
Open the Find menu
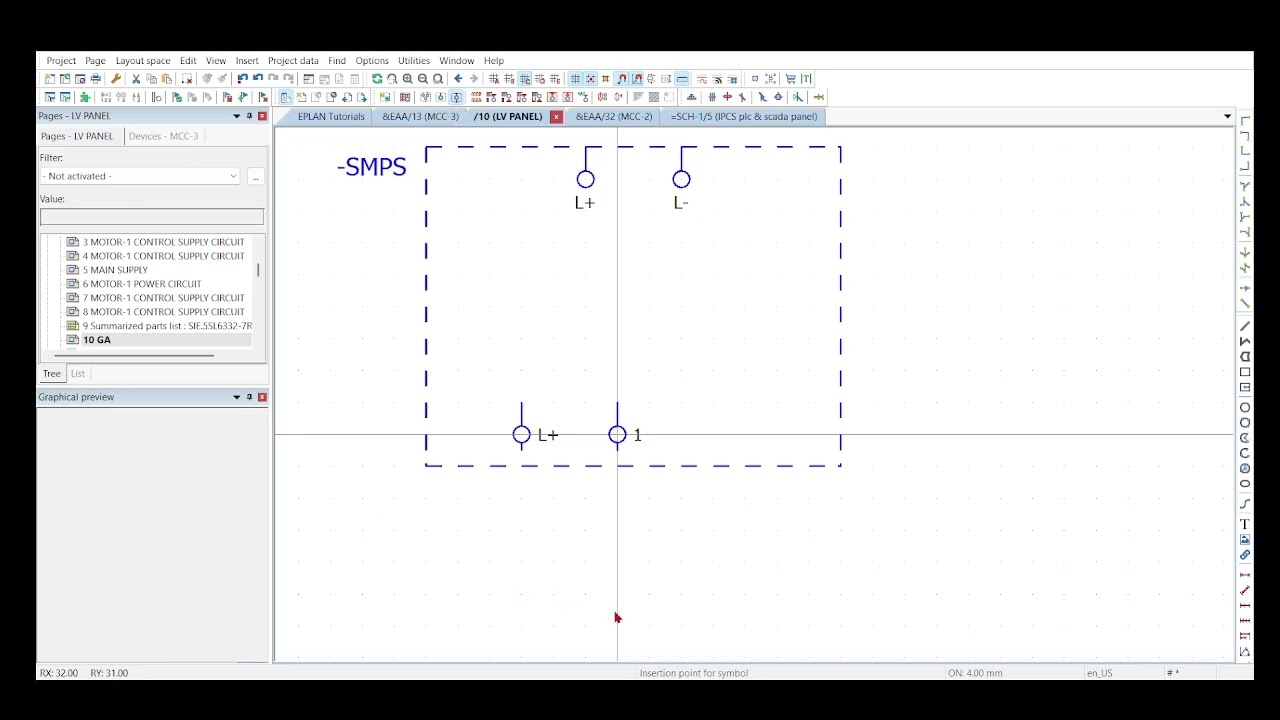337,61
